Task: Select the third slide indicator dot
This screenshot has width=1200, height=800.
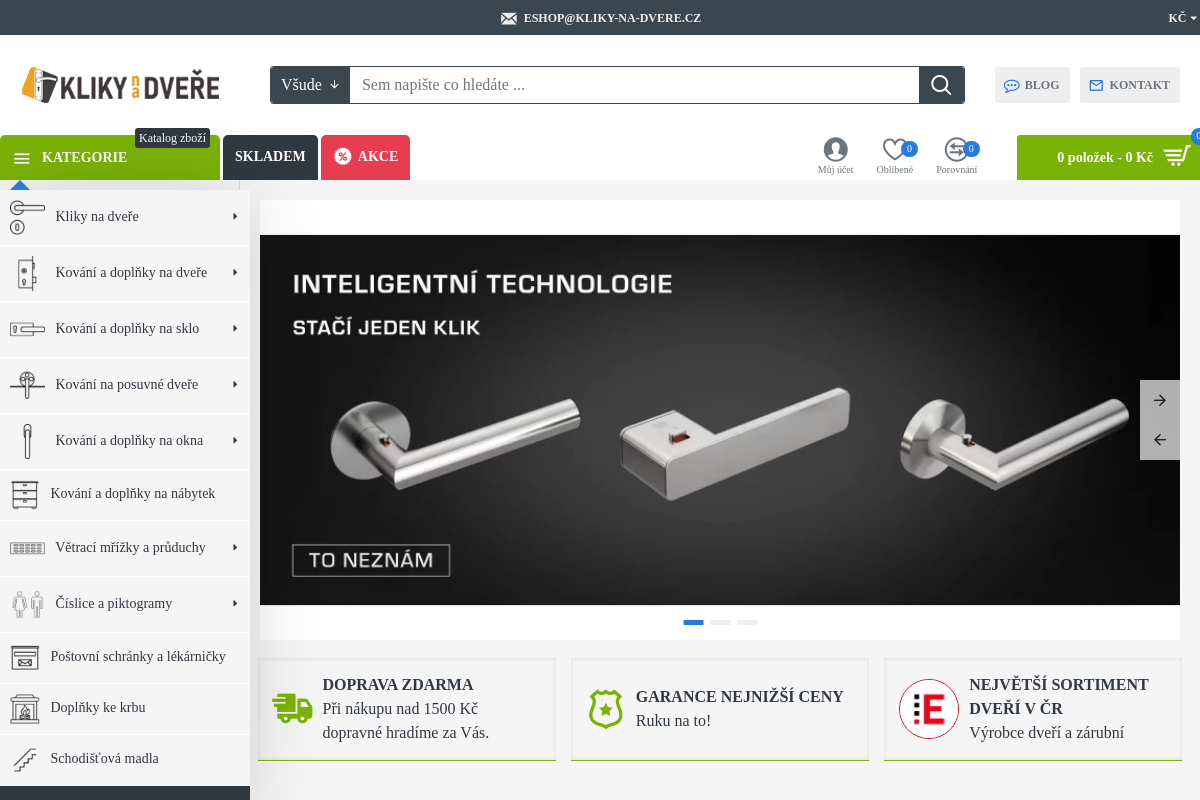Action: point(747,622)
